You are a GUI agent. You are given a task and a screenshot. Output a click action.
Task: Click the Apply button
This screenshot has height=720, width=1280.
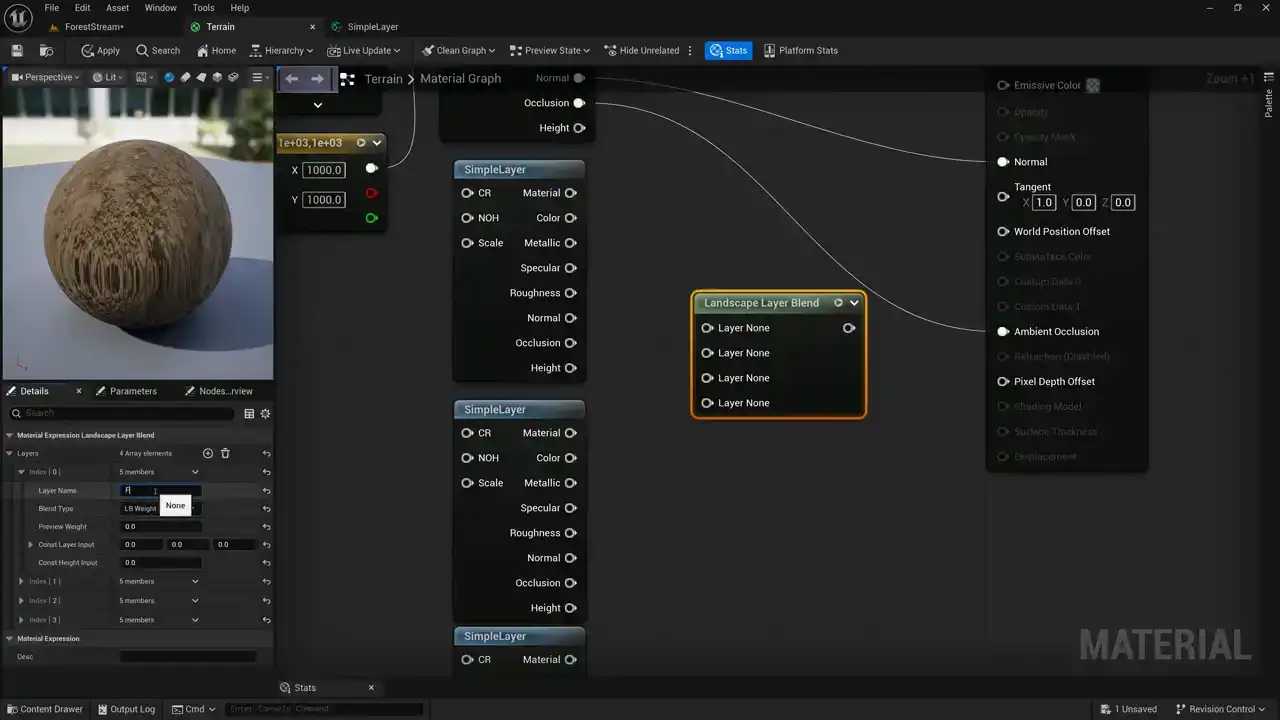click(x=100, y=50)
